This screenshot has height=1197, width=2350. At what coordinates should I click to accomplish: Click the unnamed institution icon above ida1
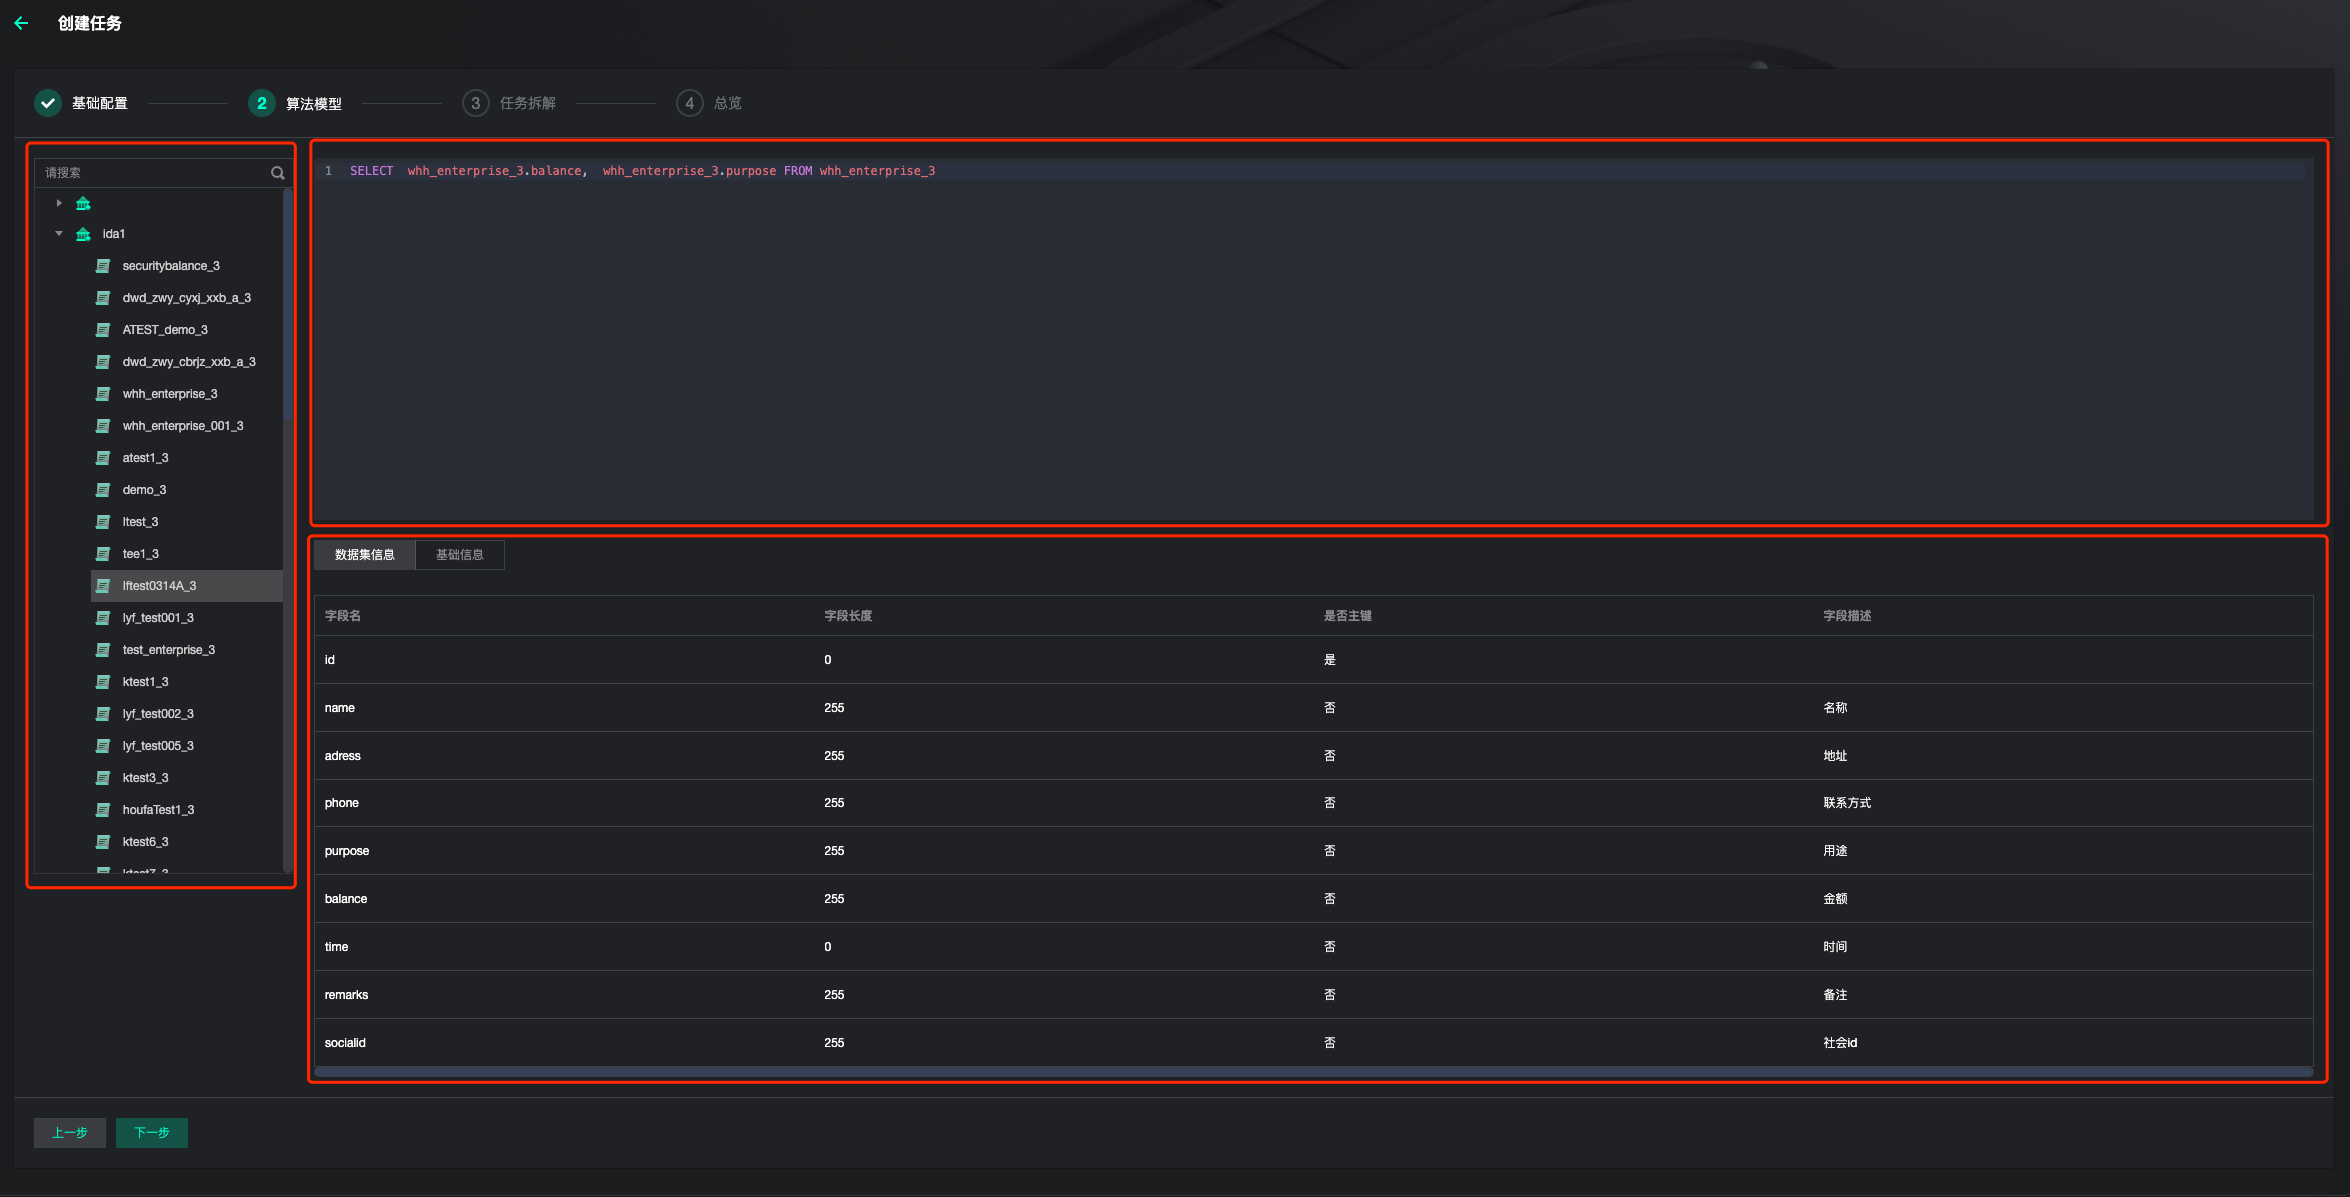[x=84, y=204]
